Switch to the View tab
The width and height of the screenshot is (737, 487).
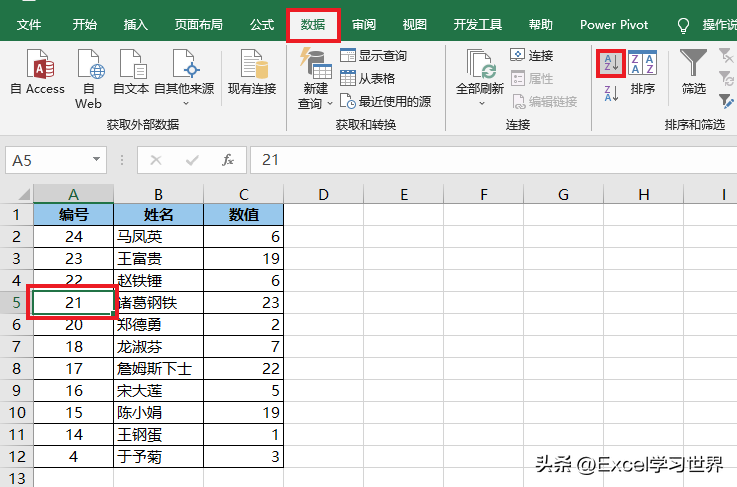415,24
